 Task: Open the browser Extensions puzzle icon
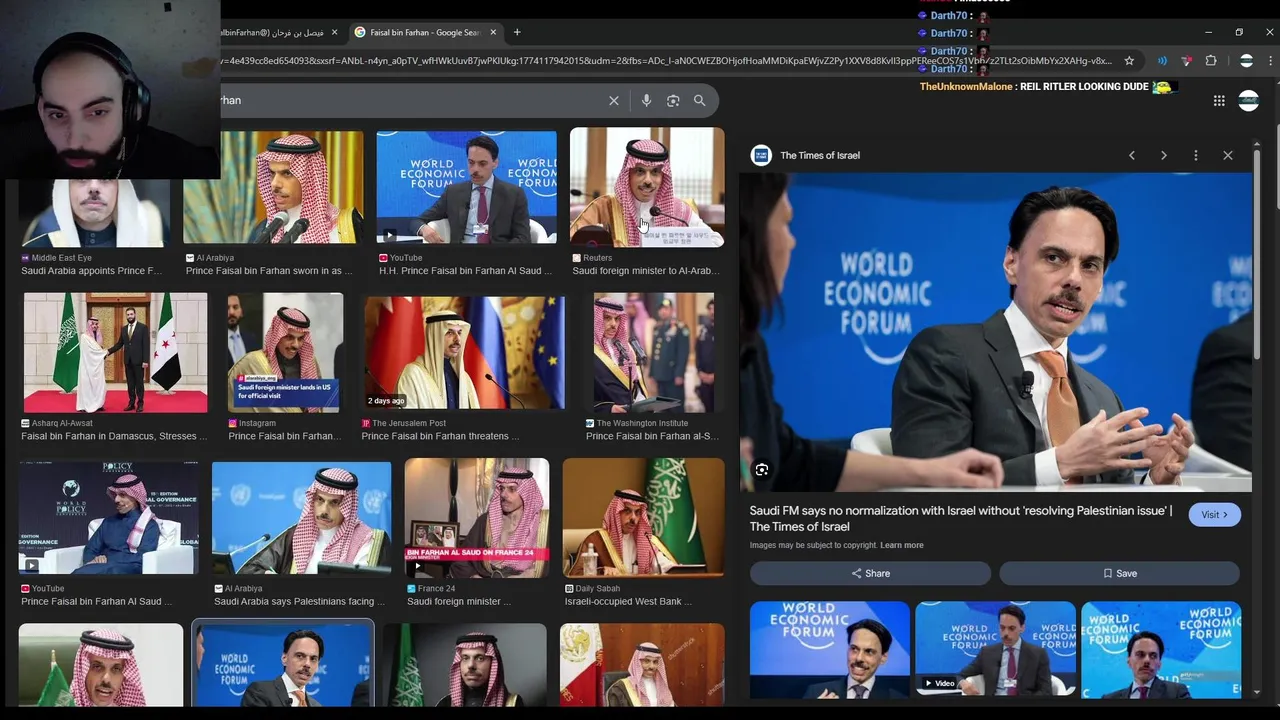tap(1211, 60)
